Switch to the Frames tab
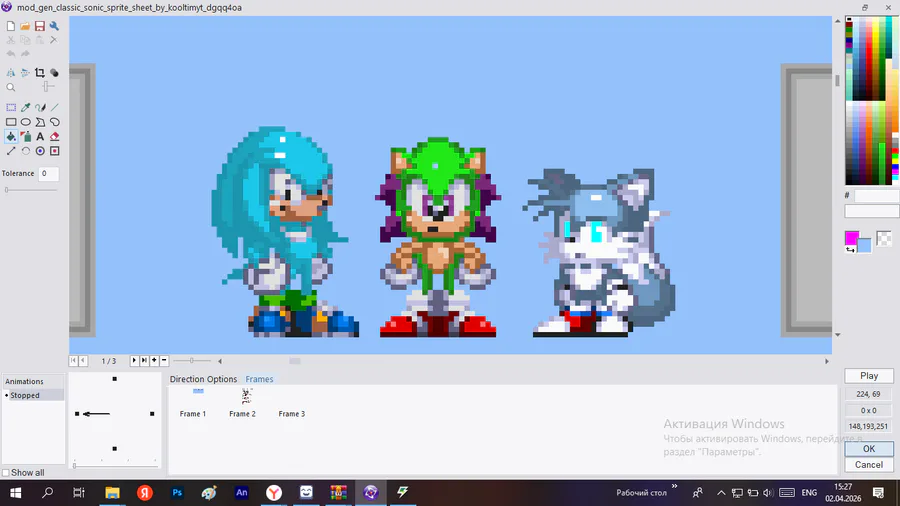The image size is (900, 506). point(259,379)
